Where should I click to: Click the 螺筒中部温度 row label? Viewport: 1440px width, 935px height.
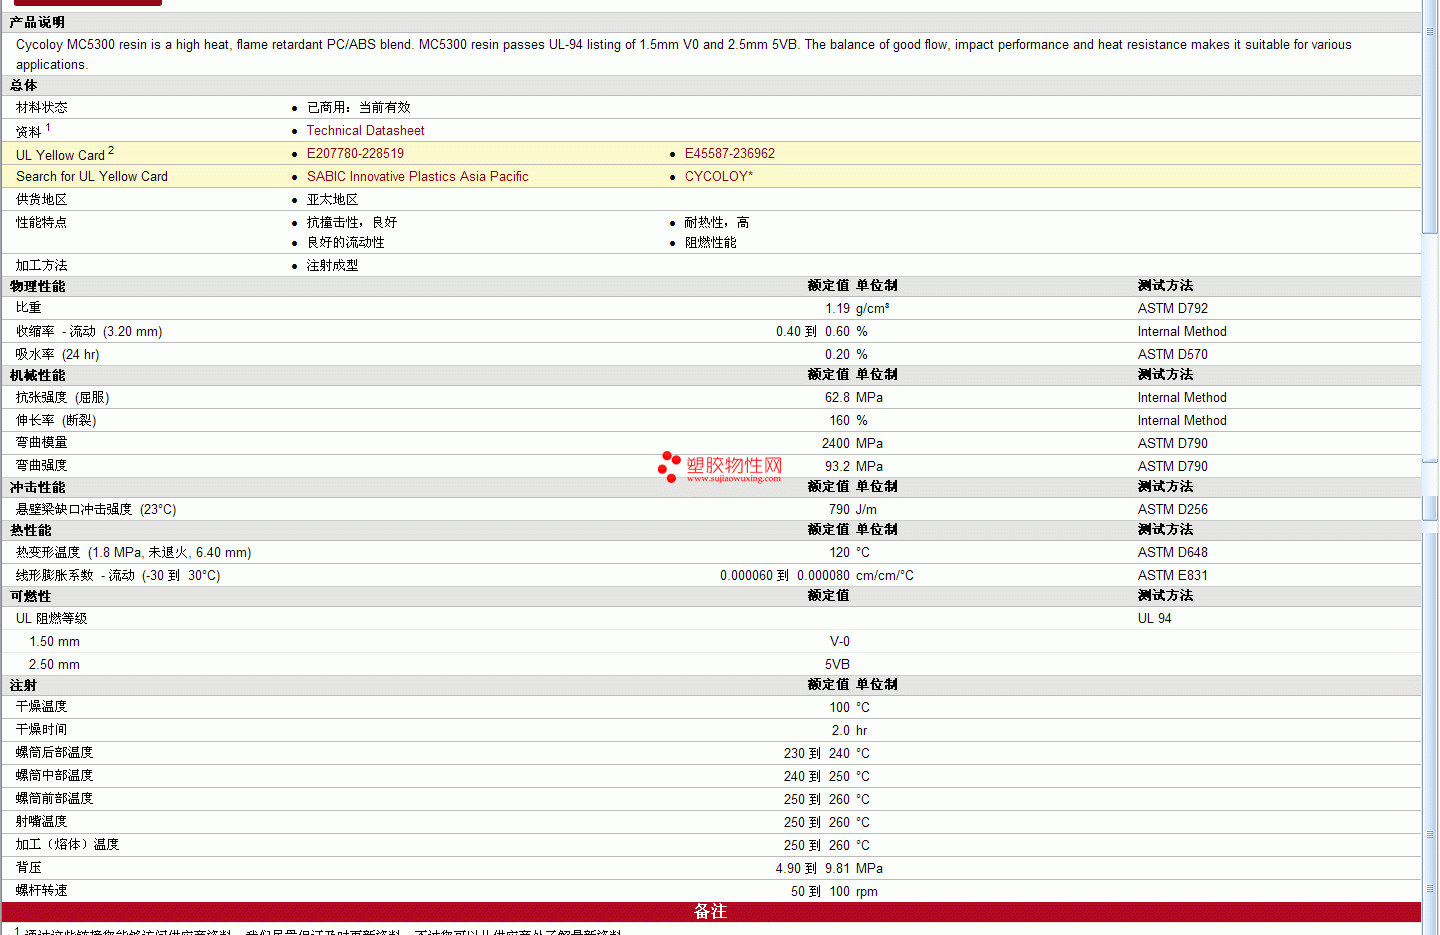point(55,776)
